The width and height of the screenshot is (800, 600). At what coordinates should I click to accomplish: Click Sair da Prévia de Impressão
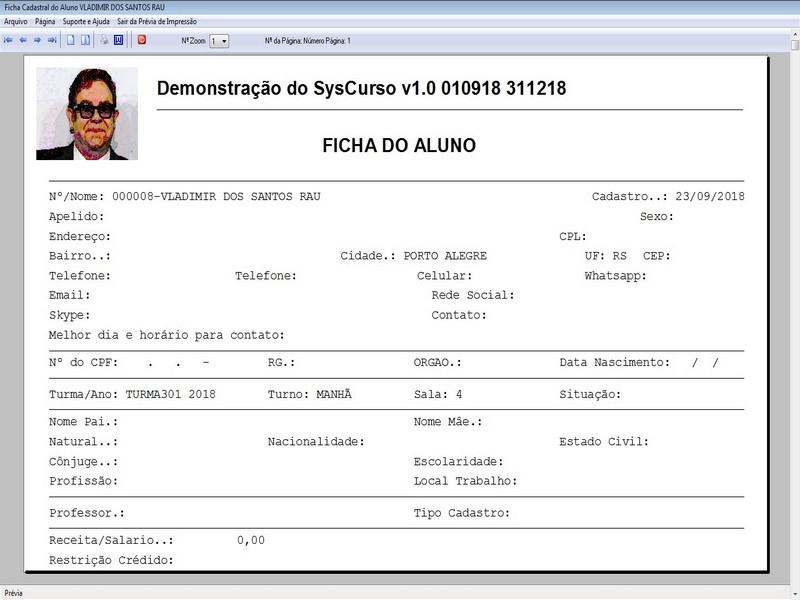(x=157, y=21)
